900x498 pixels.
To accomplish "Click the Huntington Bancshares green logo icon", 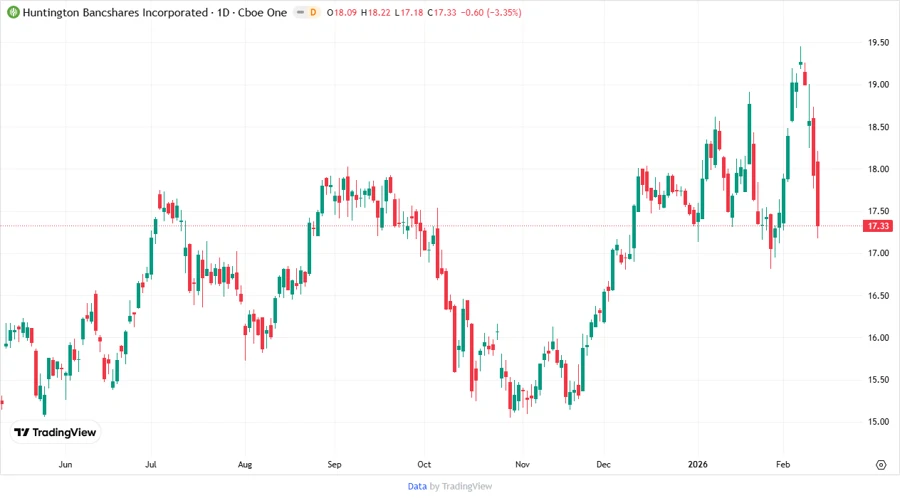I will 13,12.
